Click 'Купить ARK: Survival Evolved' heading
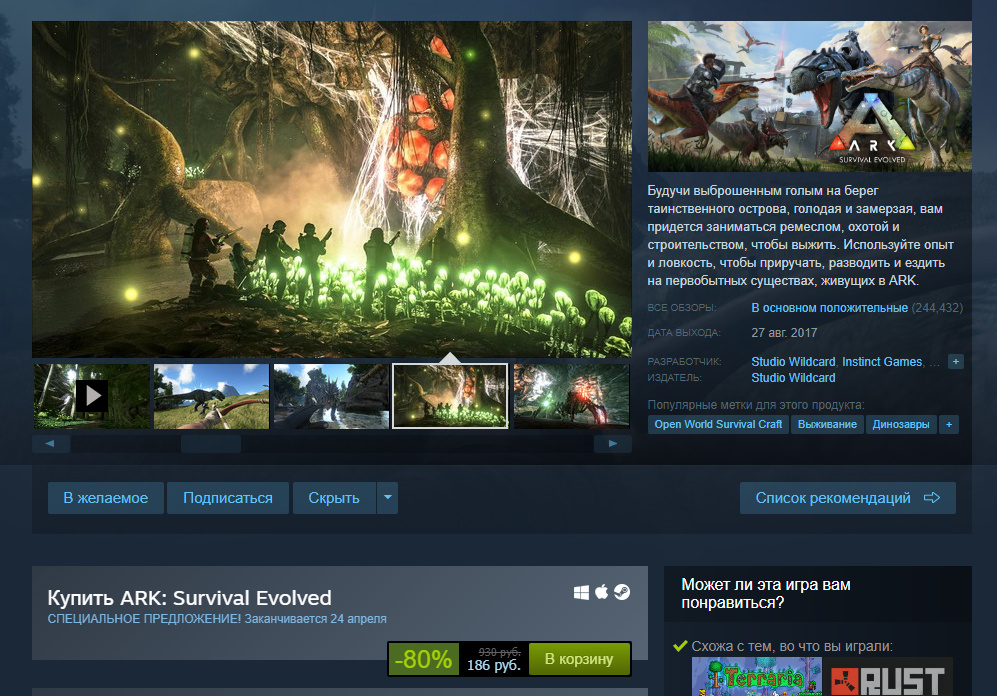Screen dimensions: 997x696 [x=189, y=597]
